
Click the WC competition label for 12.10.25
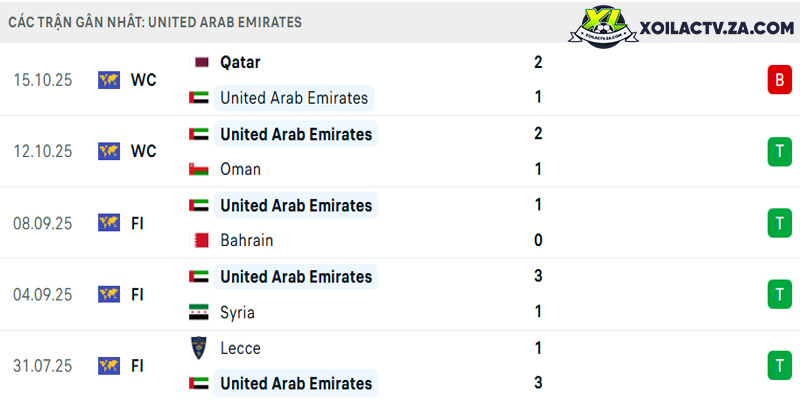pyautogui.click(x=143, y=152)
